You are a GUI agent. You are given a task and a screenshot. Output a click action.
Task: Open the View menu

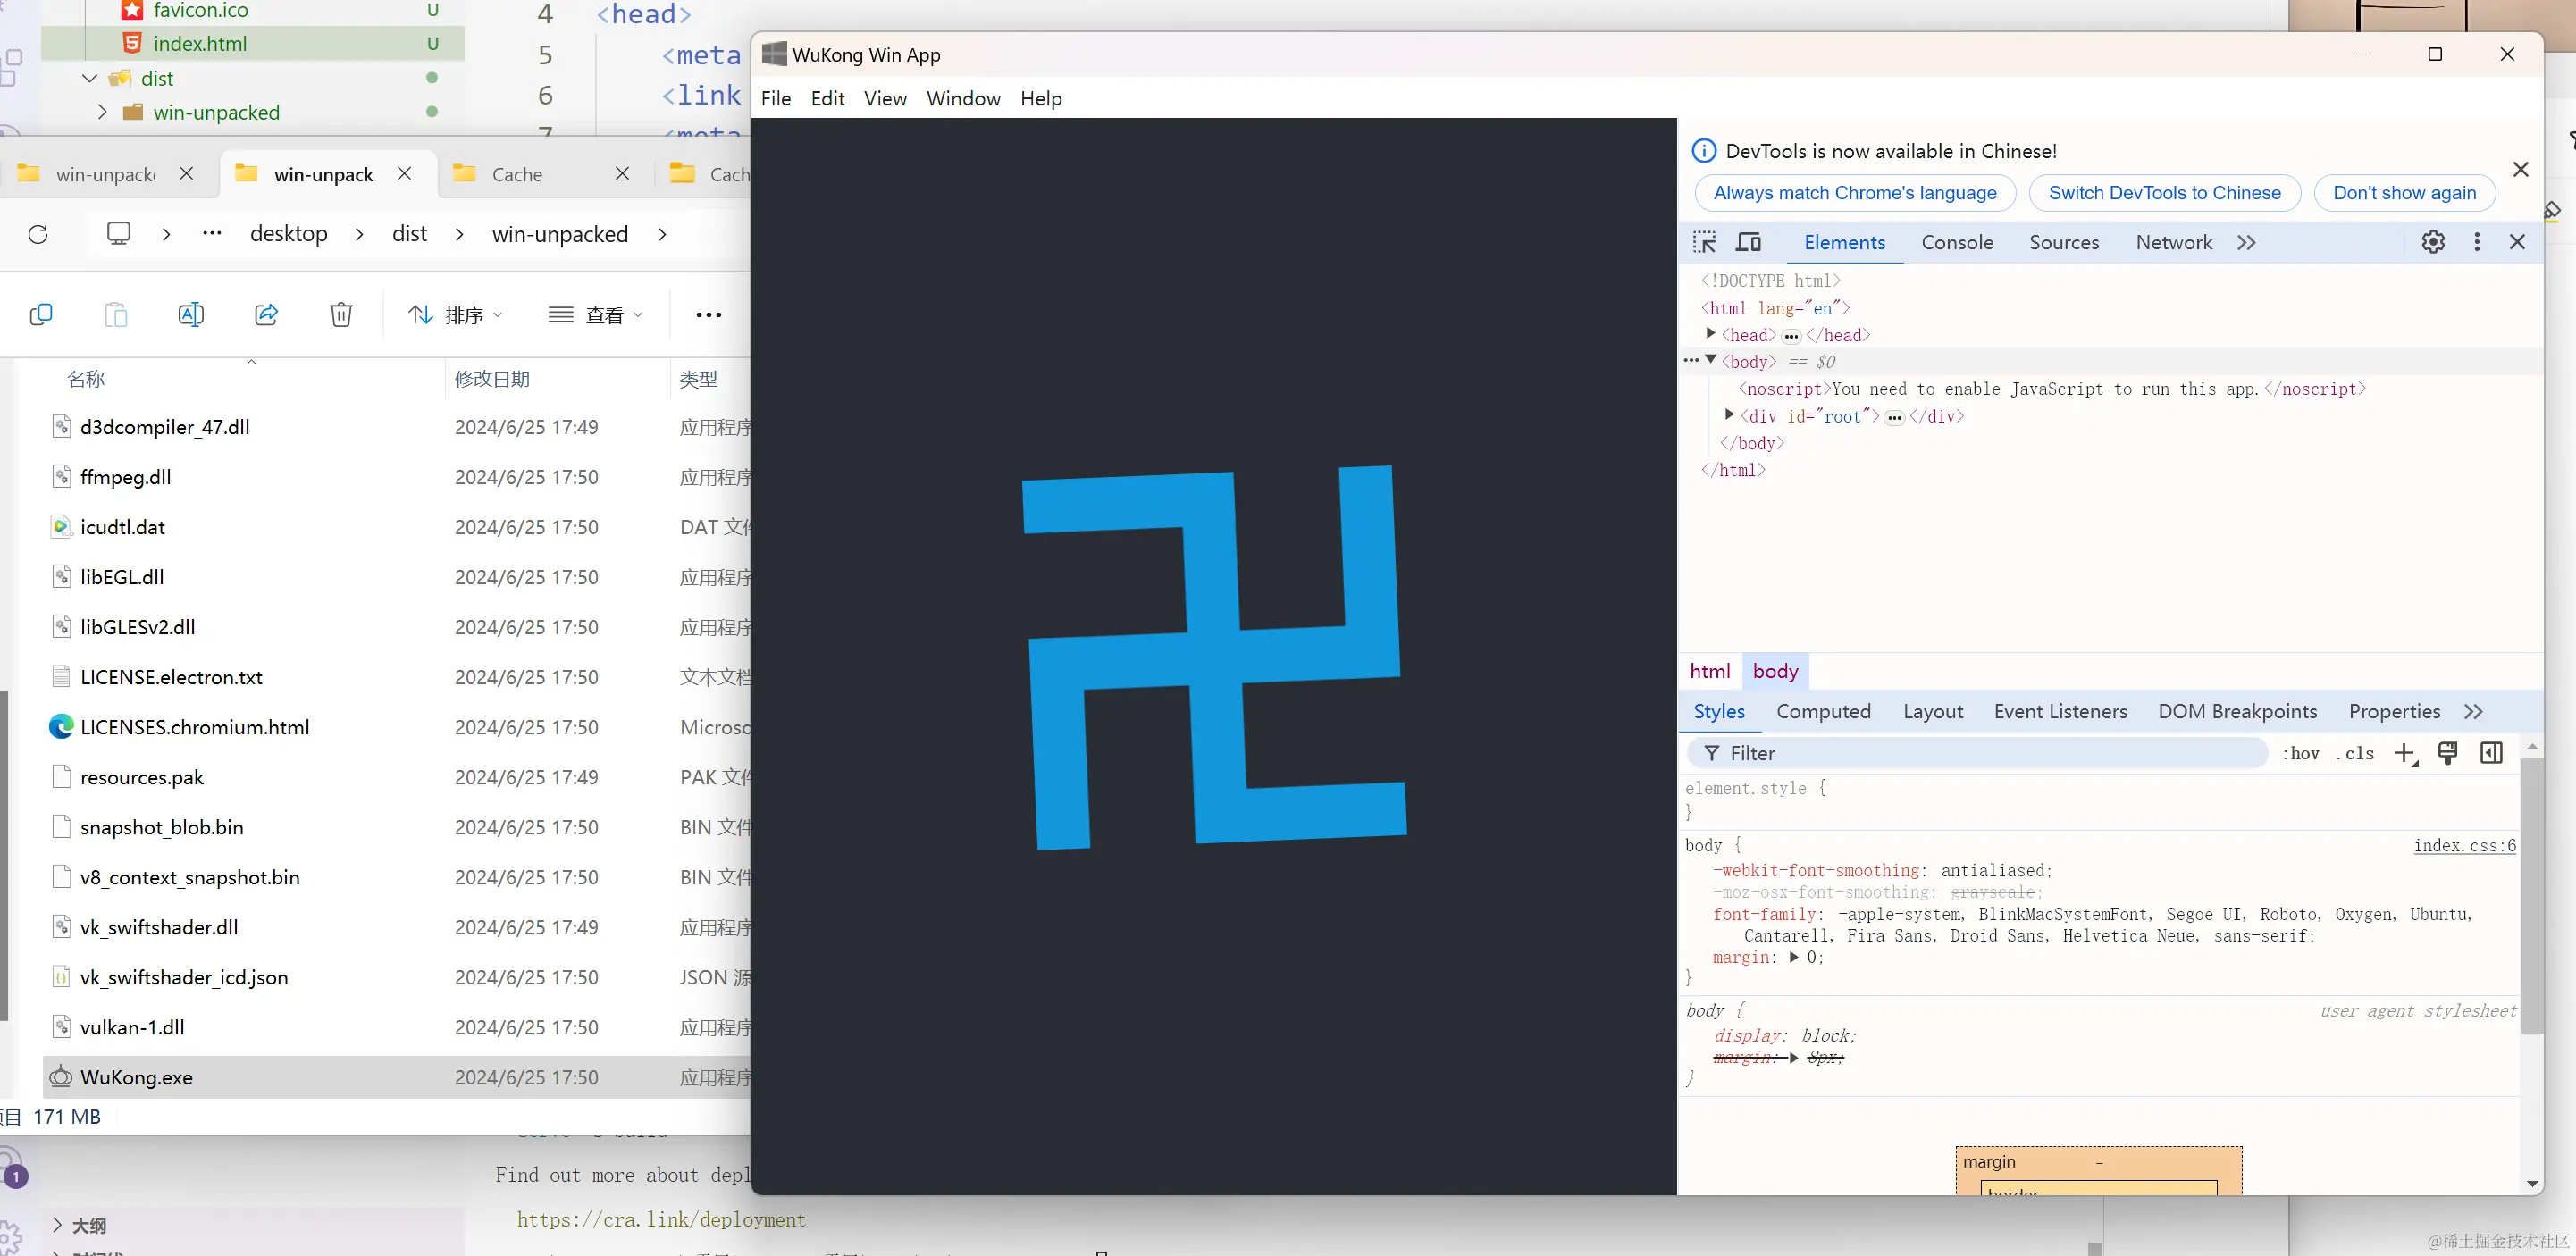(x=884, y=98)
